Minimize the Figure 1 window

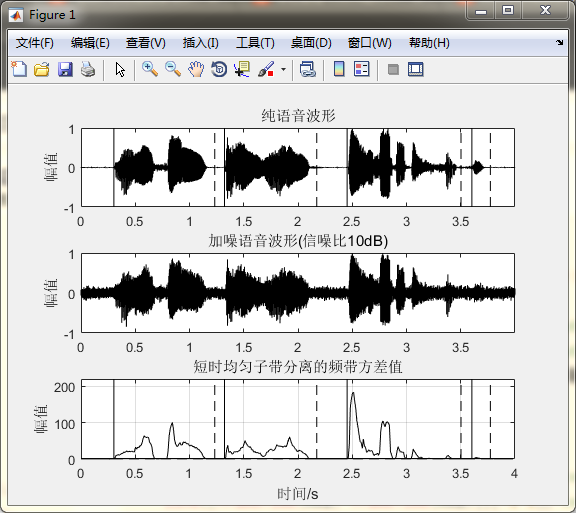pos(481,11)
